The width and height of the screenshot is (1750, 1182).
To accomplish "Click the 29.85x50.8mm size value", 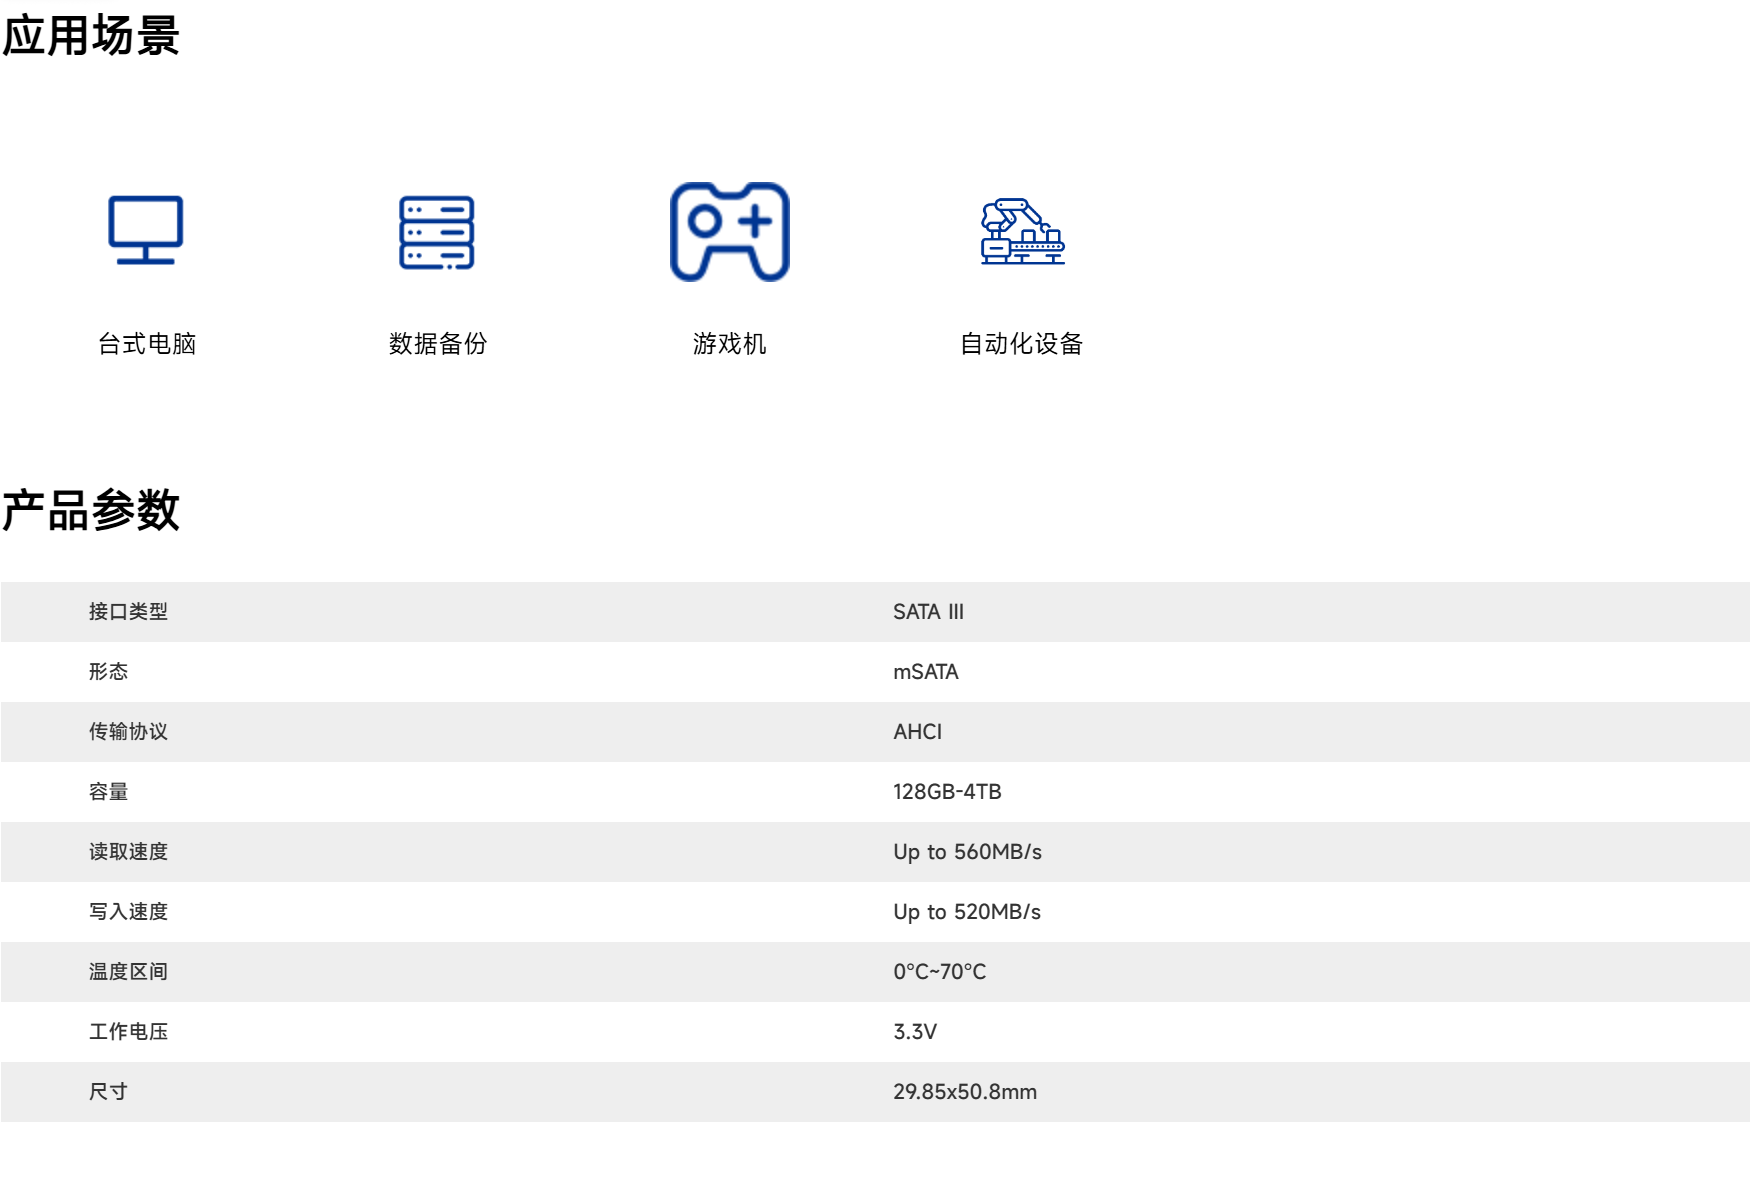I will tap(964, 1092).
